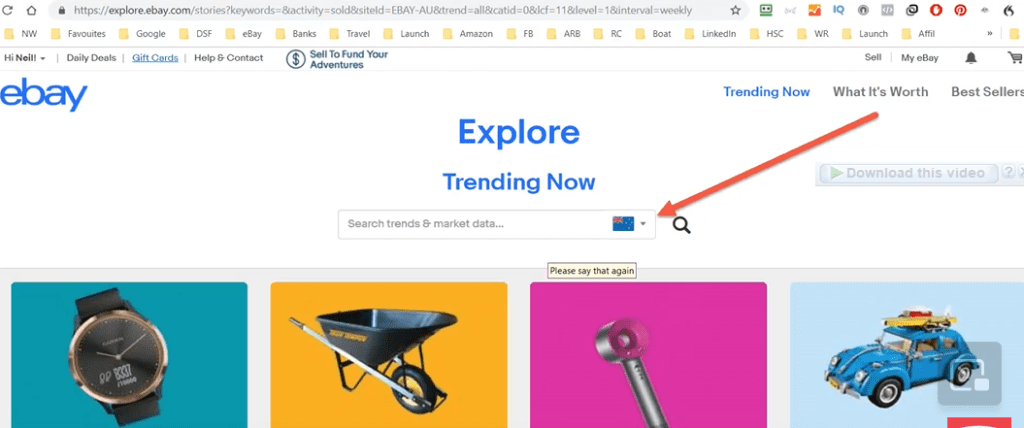Open the wheelbarrow trending item thumbnail

389,355
